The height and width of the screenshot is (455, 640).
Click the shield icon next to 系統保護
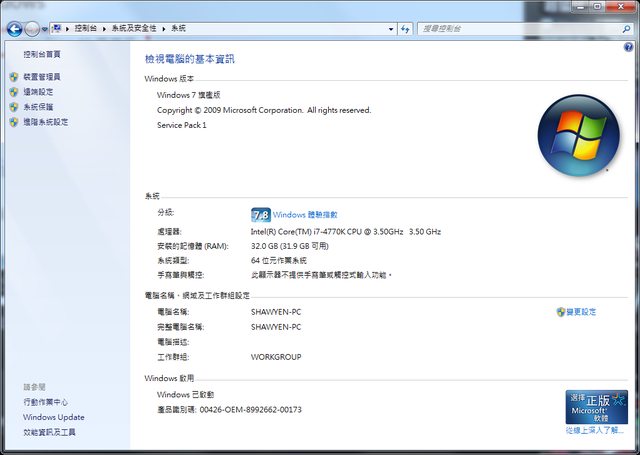(13, 107)
